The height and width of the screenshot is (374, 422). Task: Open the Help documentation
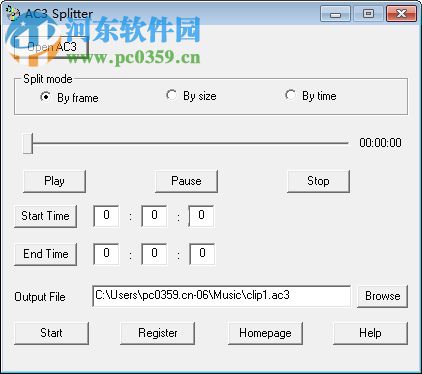(370, 333)
